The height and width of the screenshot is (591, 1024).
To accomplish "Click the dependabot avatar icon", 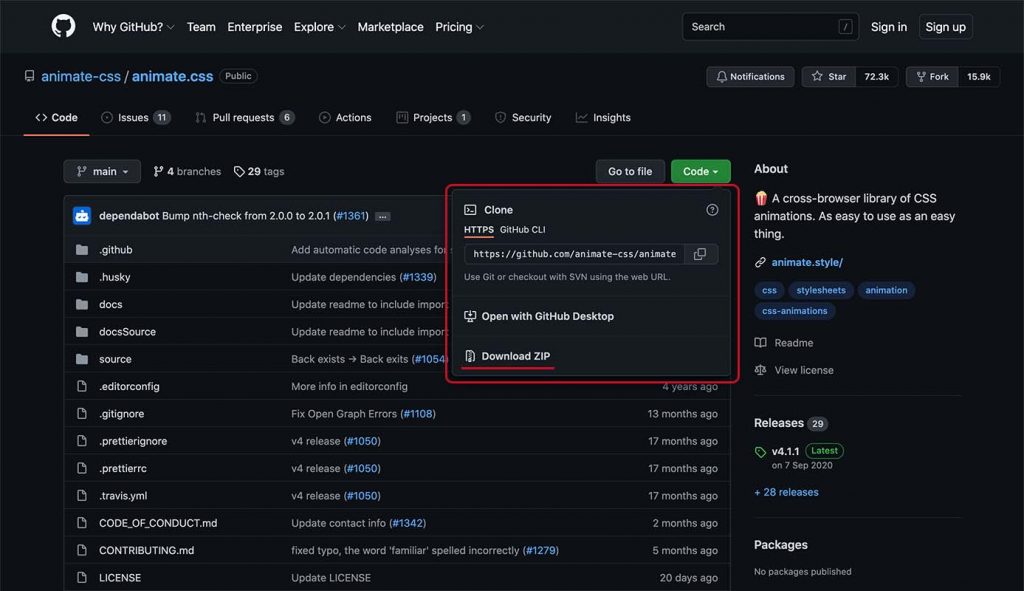I will (x=82, y=216).
